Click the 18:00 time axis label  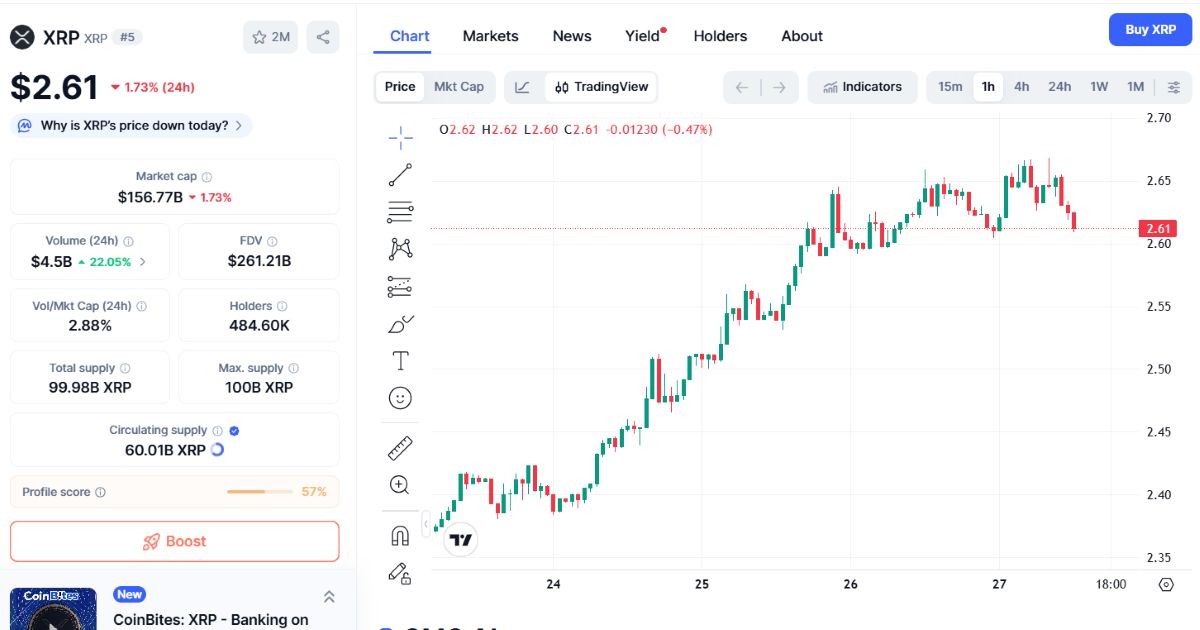pos(1111,585)
